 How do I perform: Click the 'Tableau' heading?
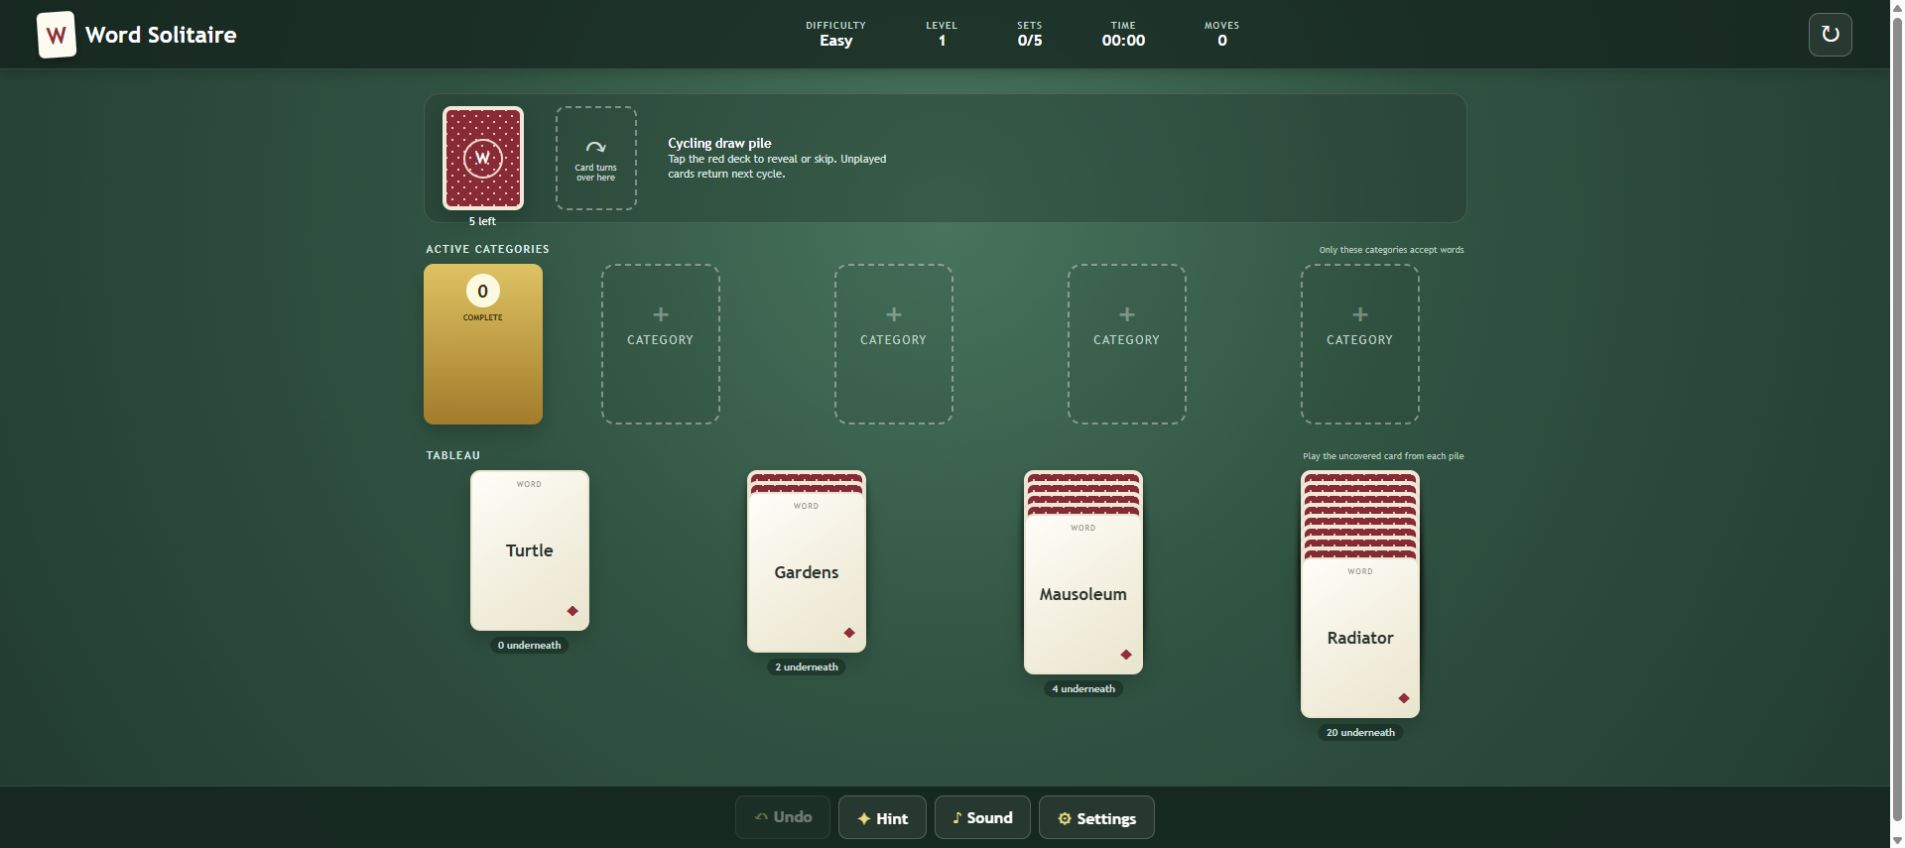coord(453,455)
